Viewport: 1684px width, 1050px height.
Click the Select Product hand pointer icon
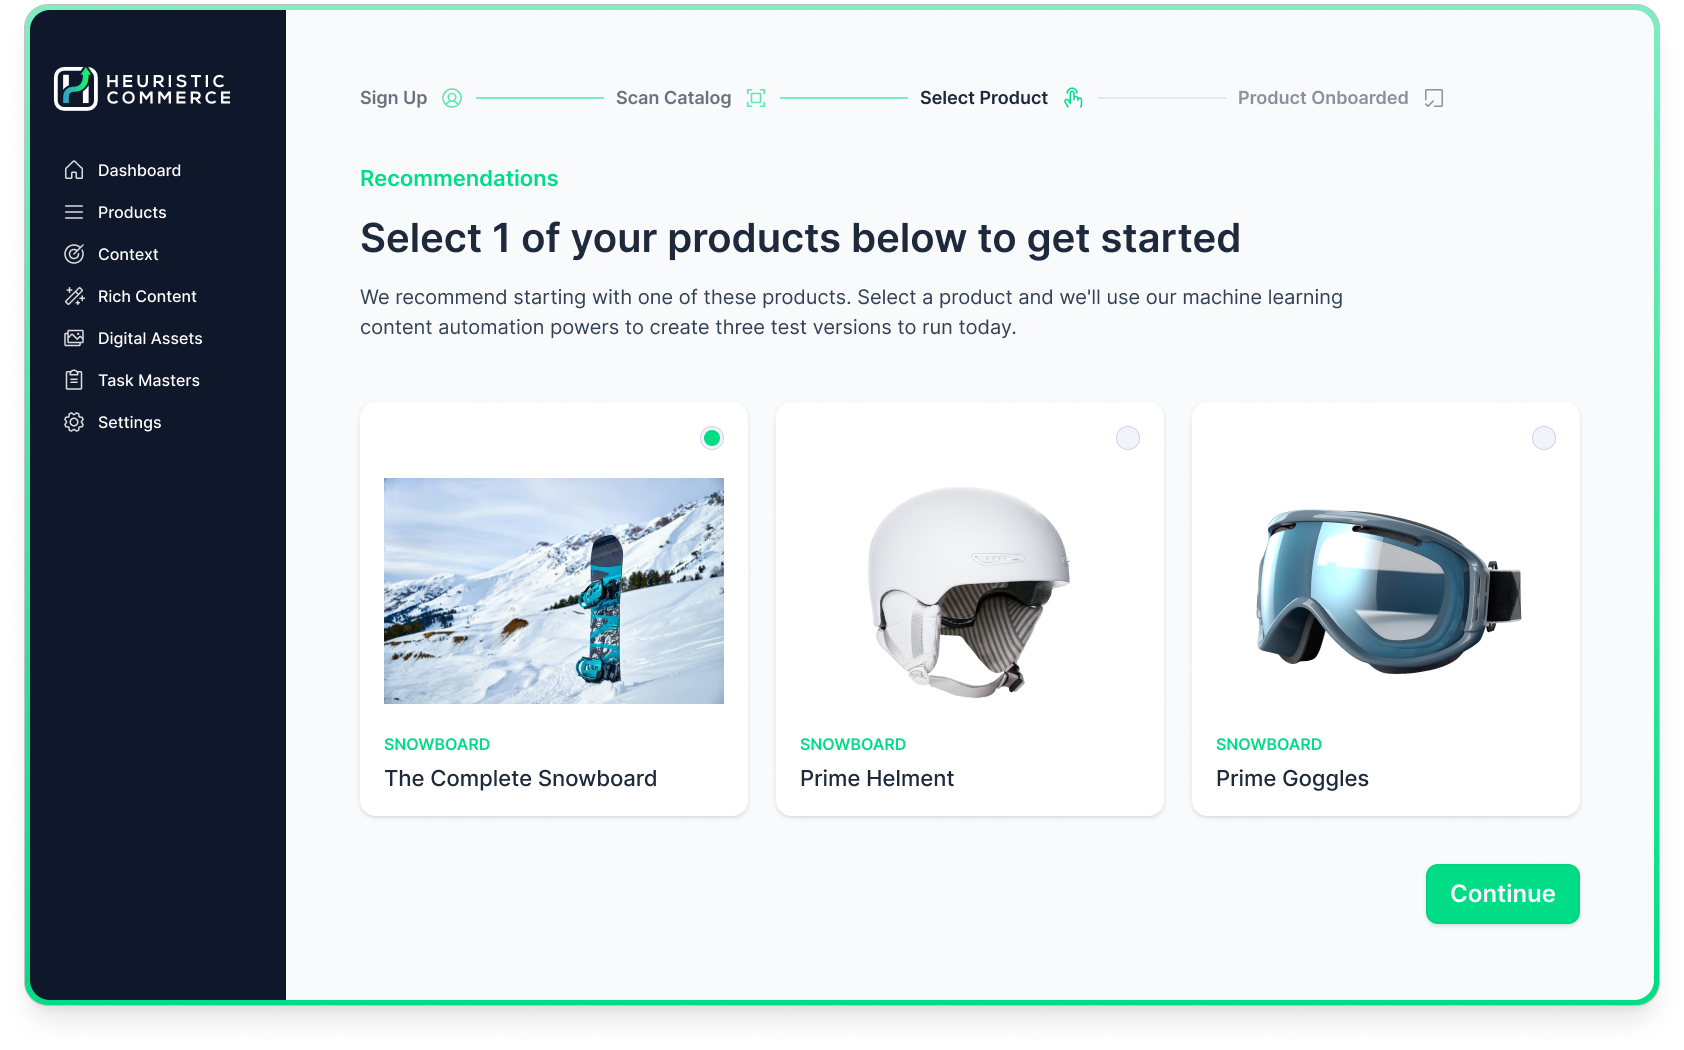coord(1073,98)
